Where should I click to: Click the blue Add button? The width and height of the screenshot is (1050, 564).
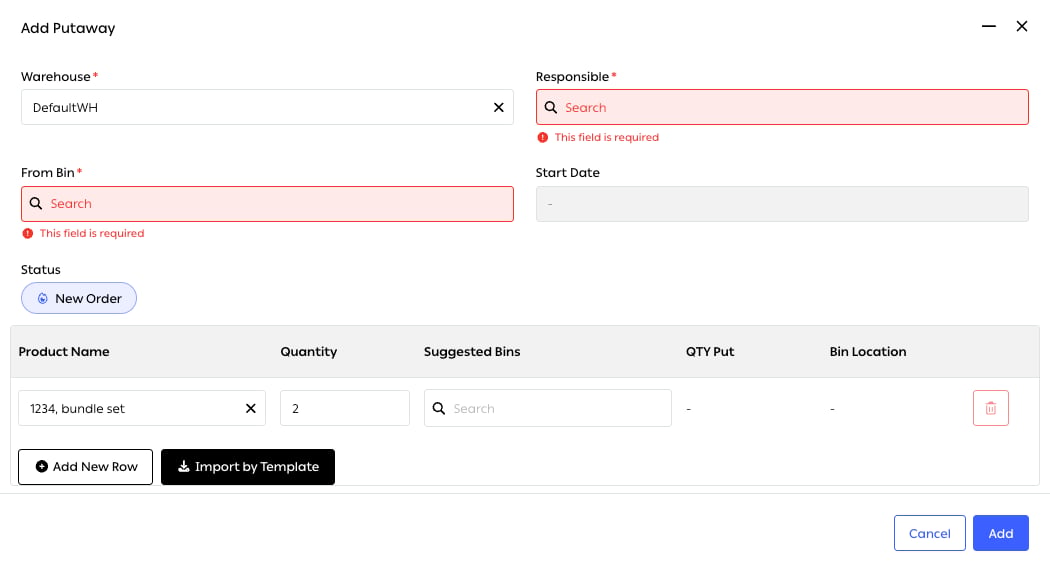(1000, 533)
